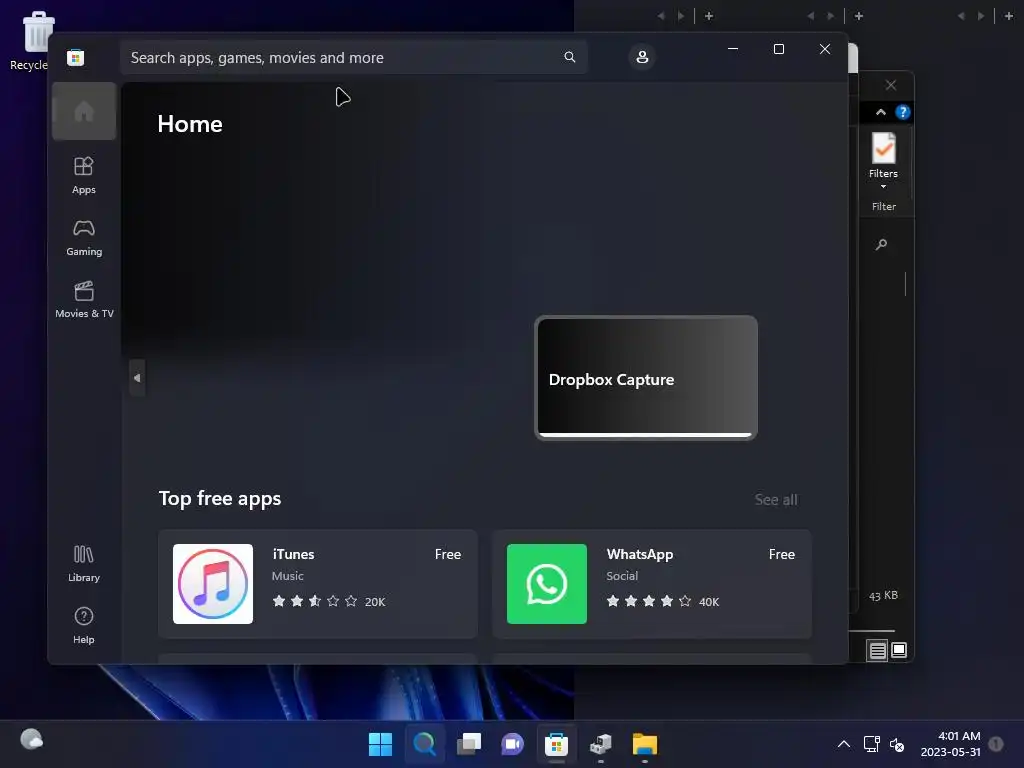This screenshot has width=1024, height=768.
Task: Click Microsoft Store icon on taskbar
Action: click(x=556, y=744)
